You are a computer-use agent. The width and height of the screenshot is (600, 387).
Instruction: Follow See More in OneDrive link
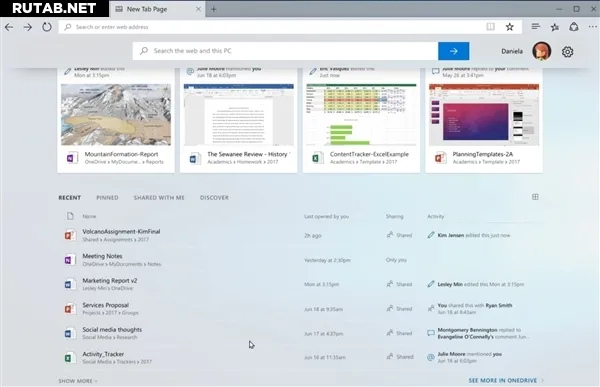505,380
